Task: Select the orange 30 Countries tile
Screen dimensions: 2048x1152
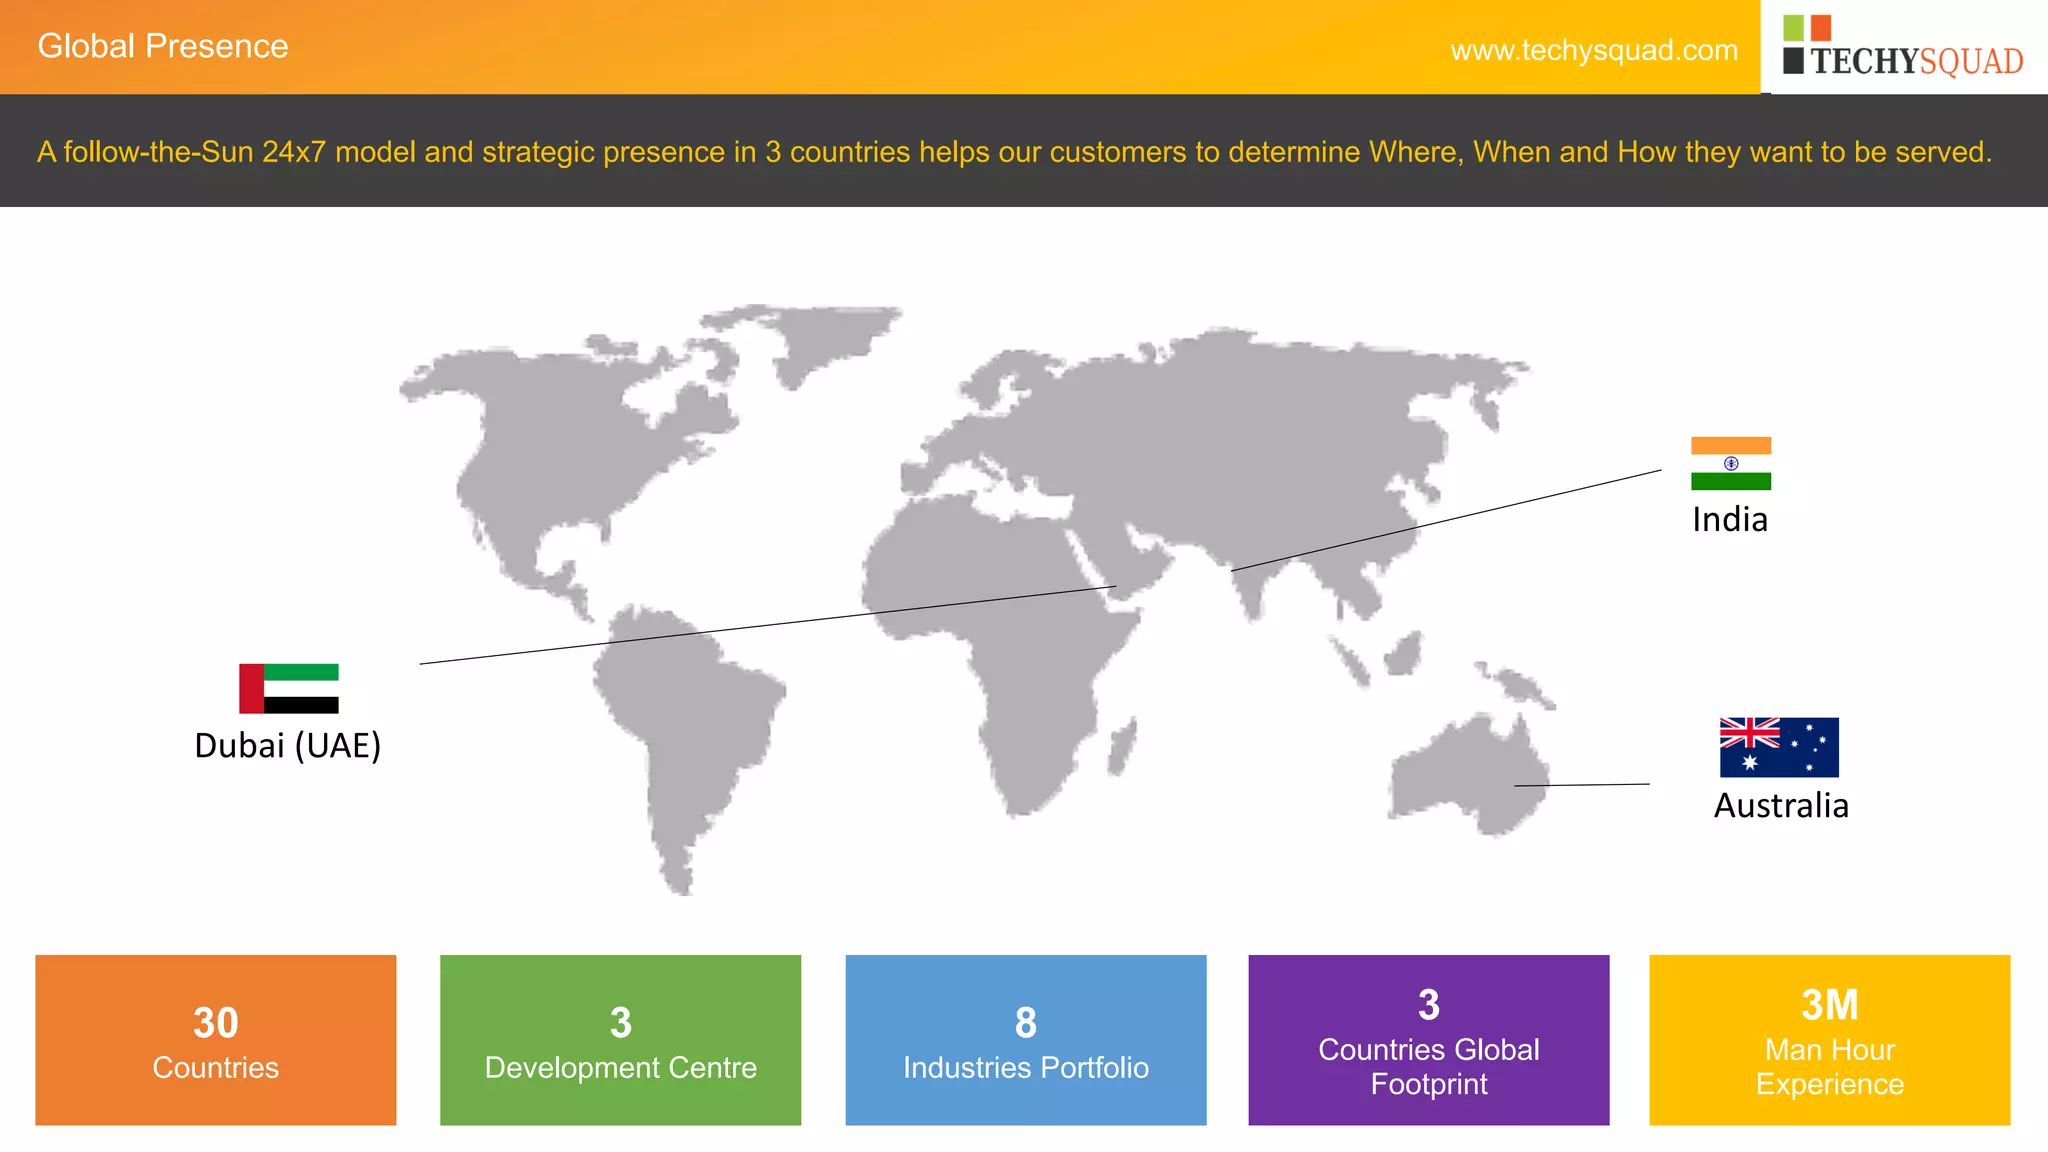Action: [216, 1040]
